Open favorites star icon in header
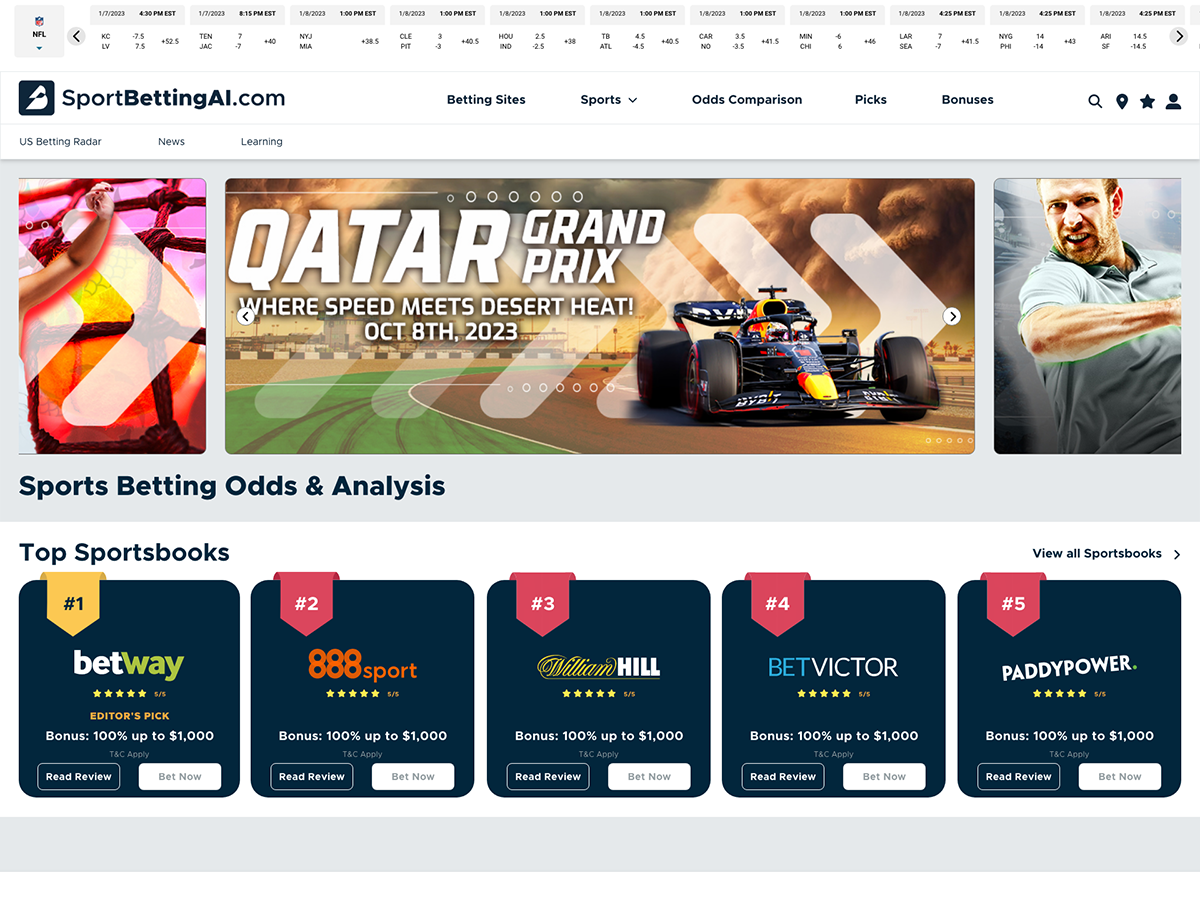This screenshot has width=1200, height=900. pyautogui.click(x=1147, y=101)
